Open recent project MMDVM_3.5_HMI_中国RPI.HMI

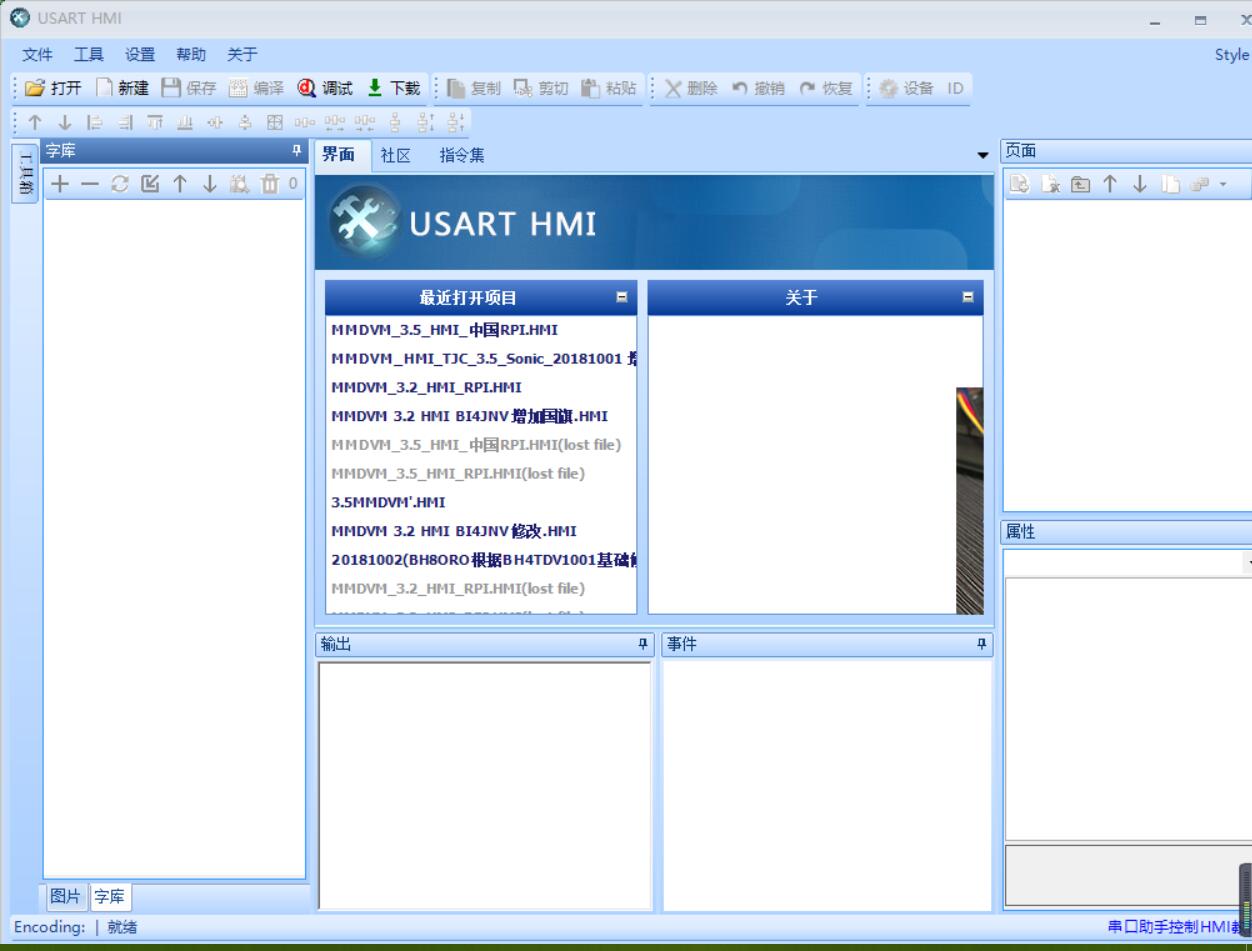[x=445, y=330]
